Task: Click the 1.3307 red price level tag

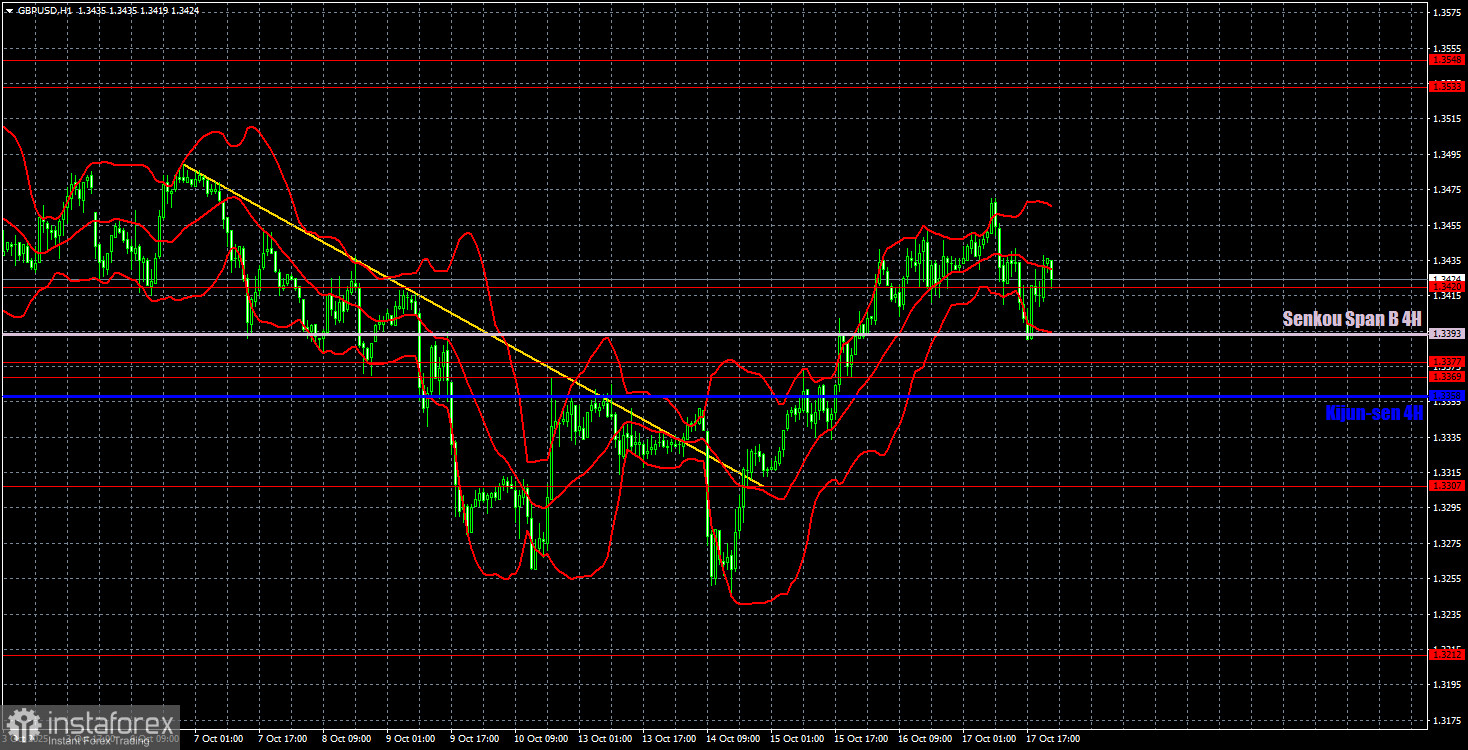Action: 1447,486
